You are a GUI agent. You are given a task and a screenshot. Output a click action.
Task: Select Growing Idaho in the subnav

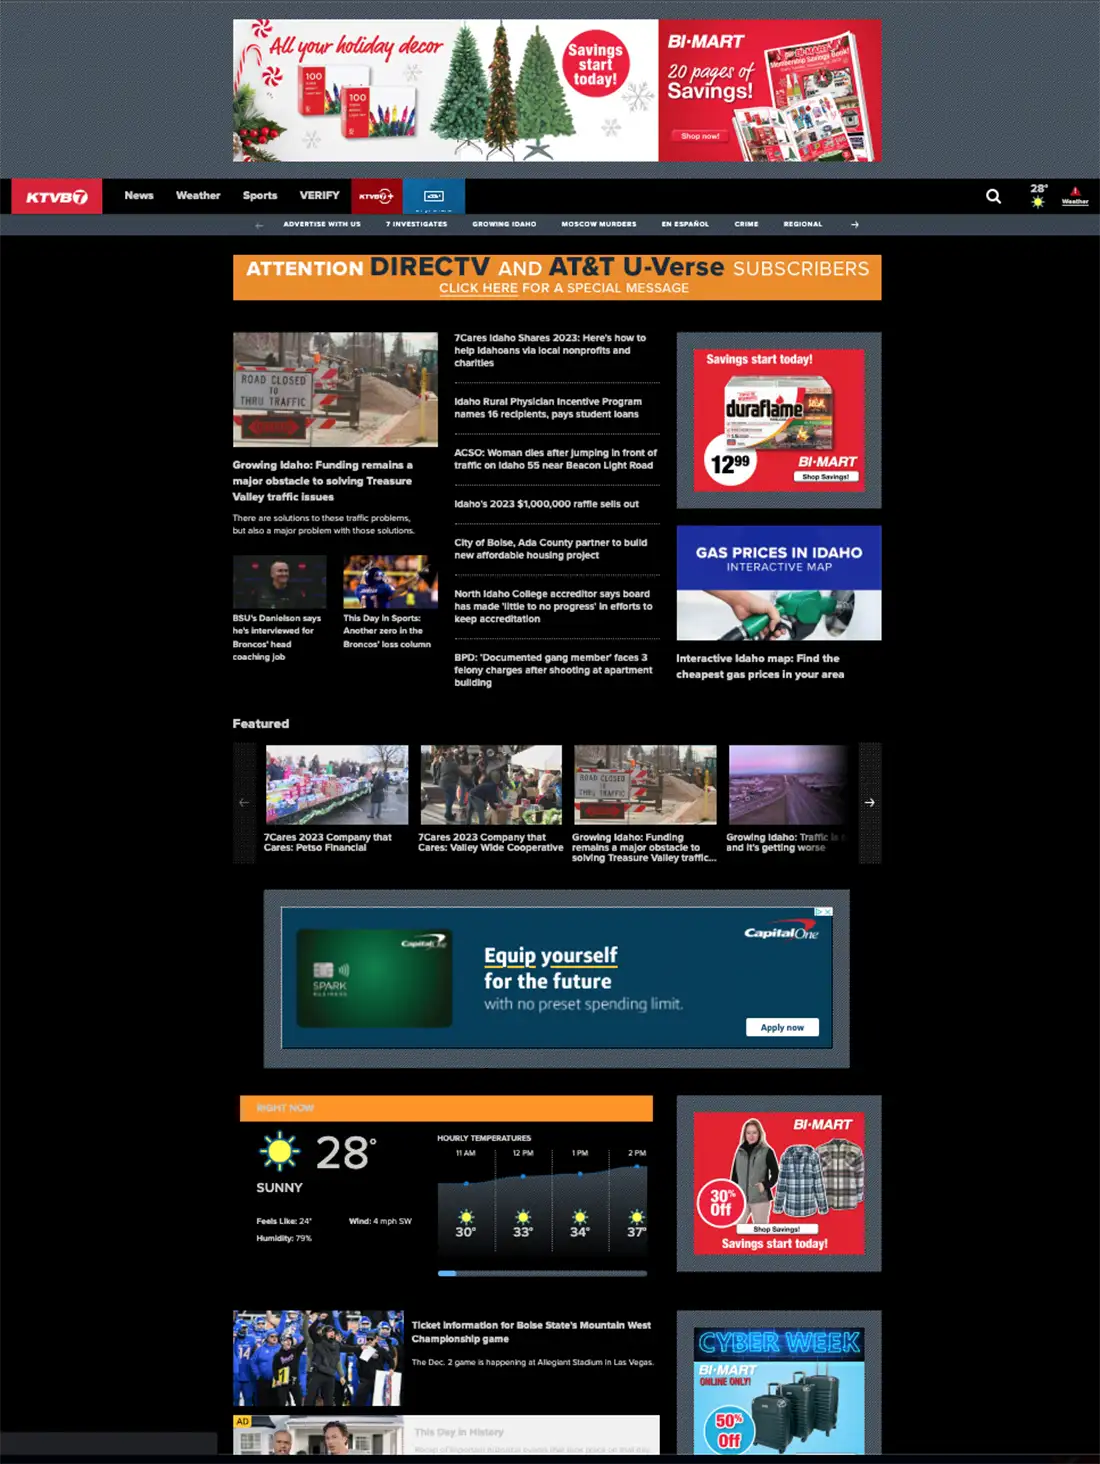pyautogui.click(x=504, y=224)
